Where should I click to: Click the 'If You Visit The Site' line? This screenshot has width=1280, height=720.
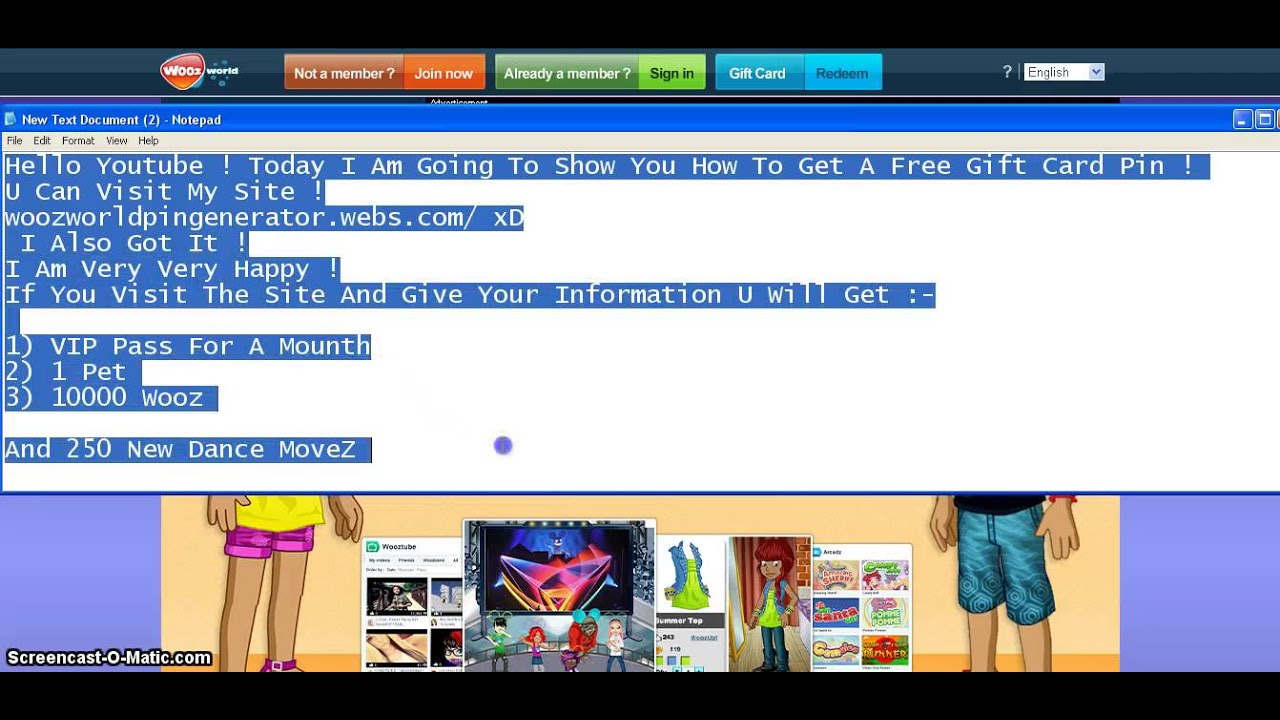click(x=470, y=295)
